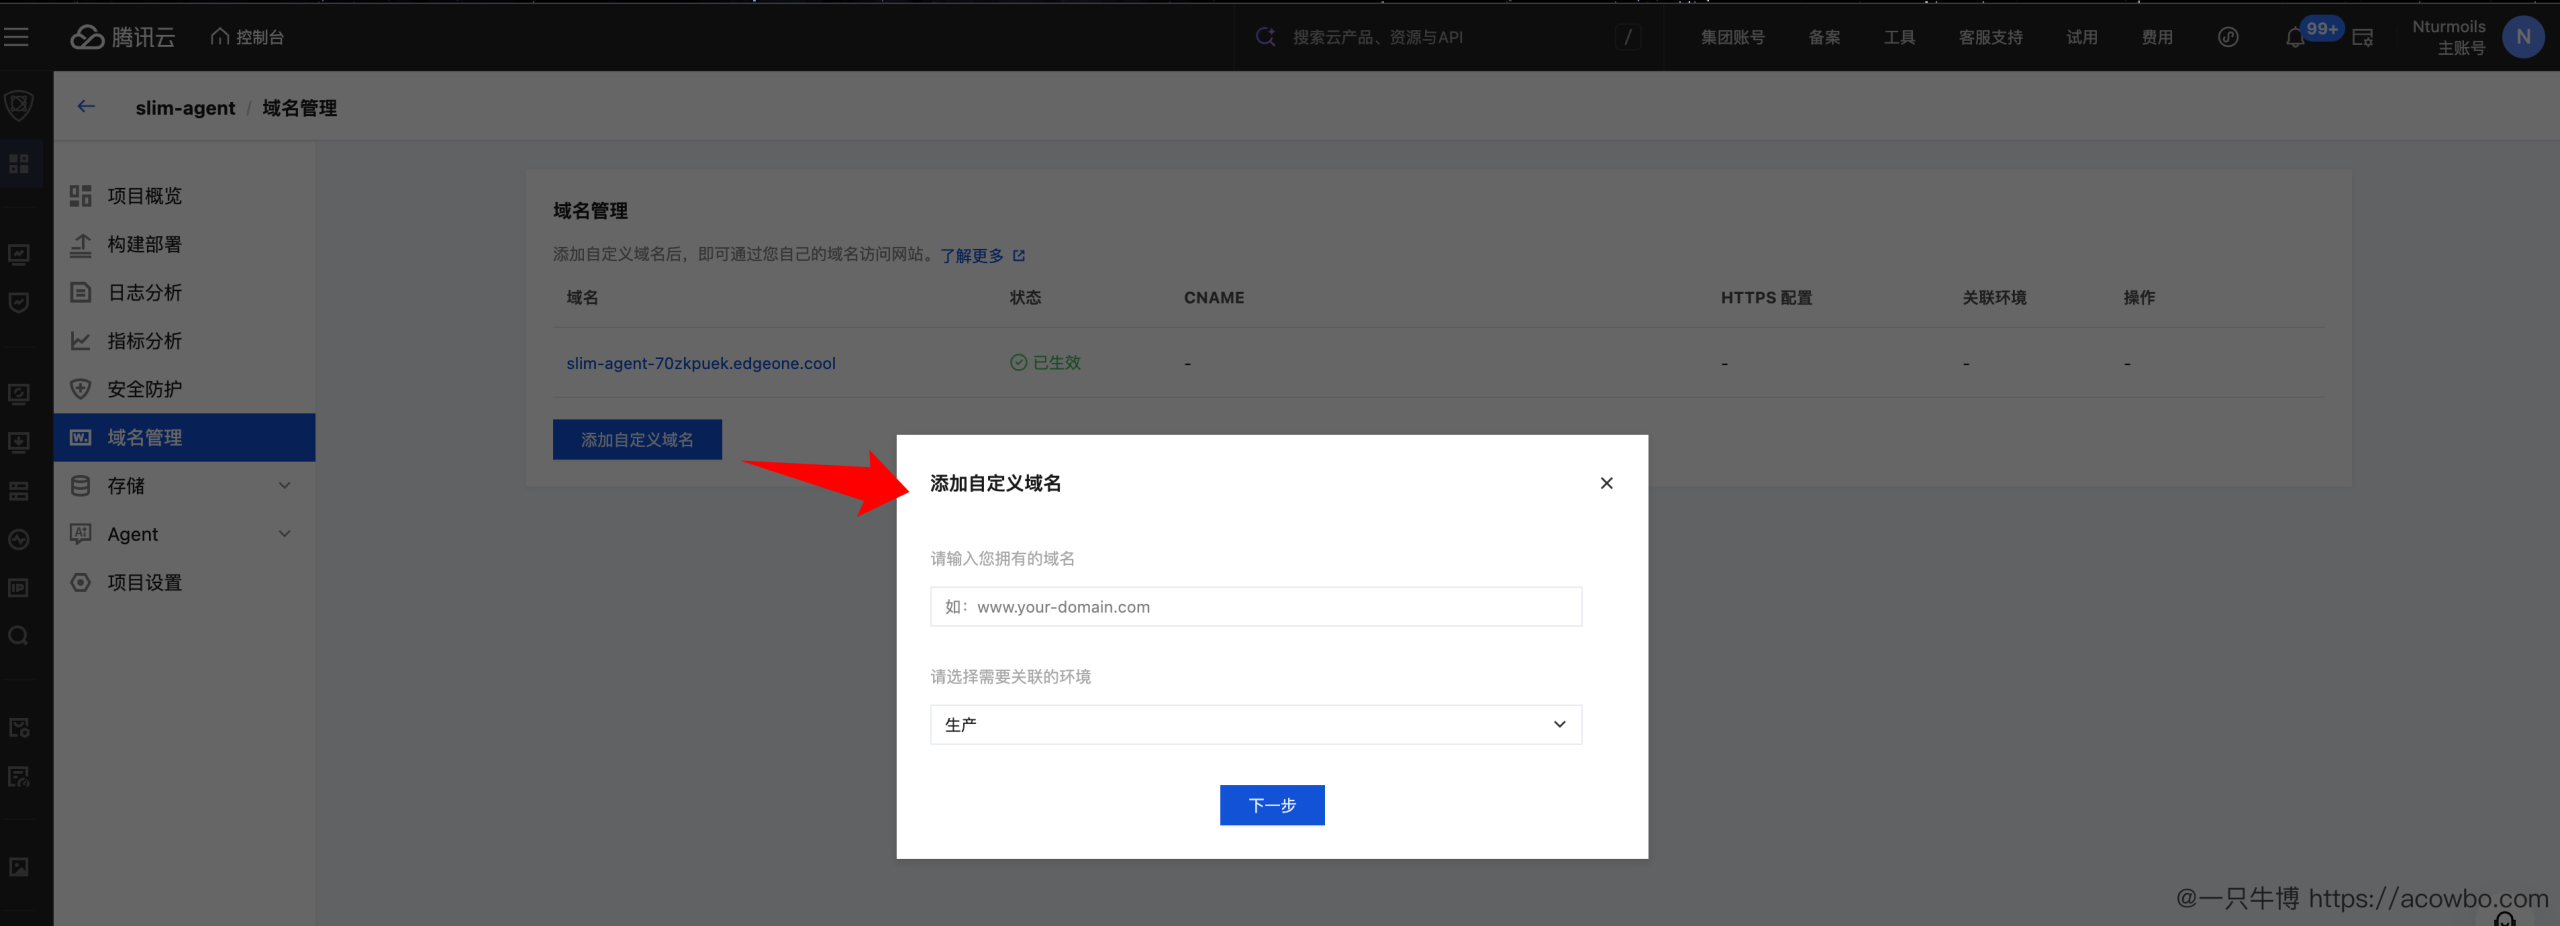Image resolution: width=2560 pixels, height=926 pixels.
Task: Open the 费用 menu
Action: coord(2157,37)
